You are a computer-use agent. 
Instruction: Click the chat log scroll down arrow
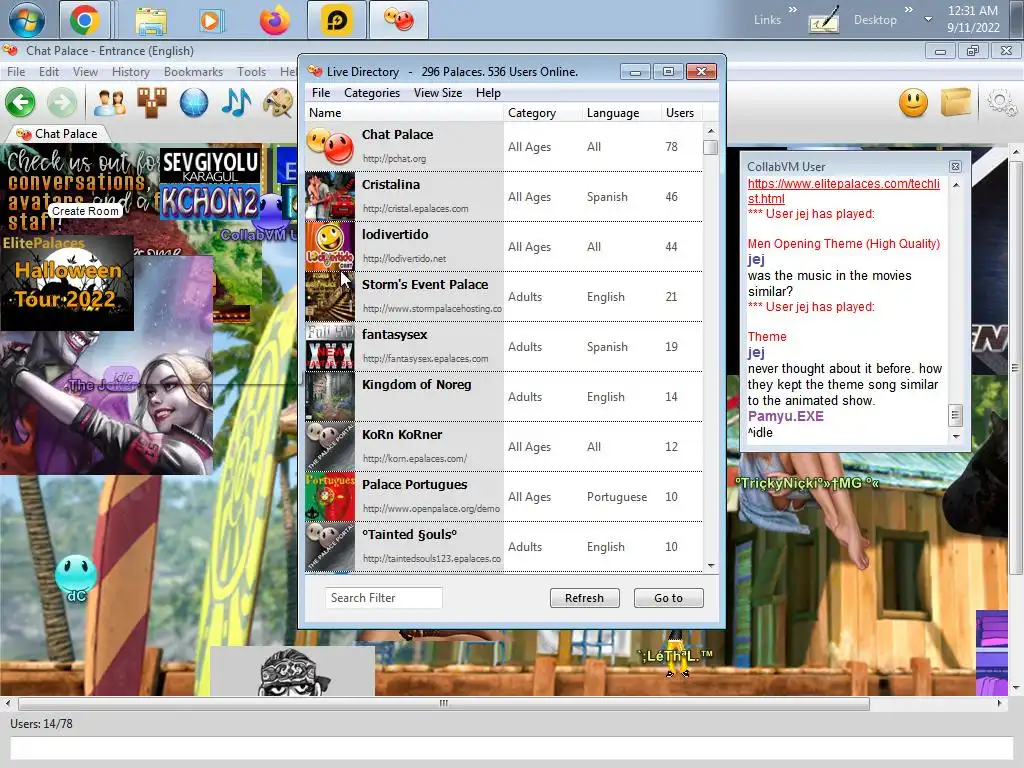956,436
